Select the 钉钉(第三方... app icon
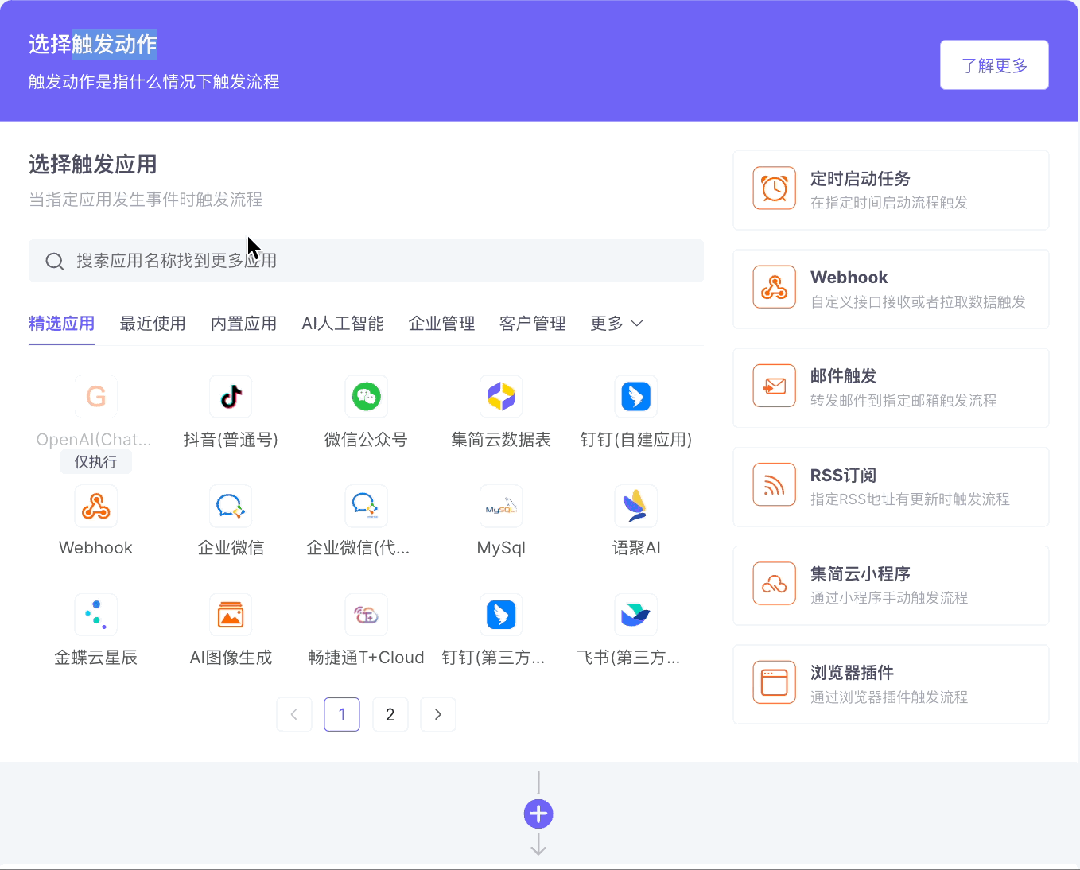Screen dimensions: 1080x870 [501, 614]
